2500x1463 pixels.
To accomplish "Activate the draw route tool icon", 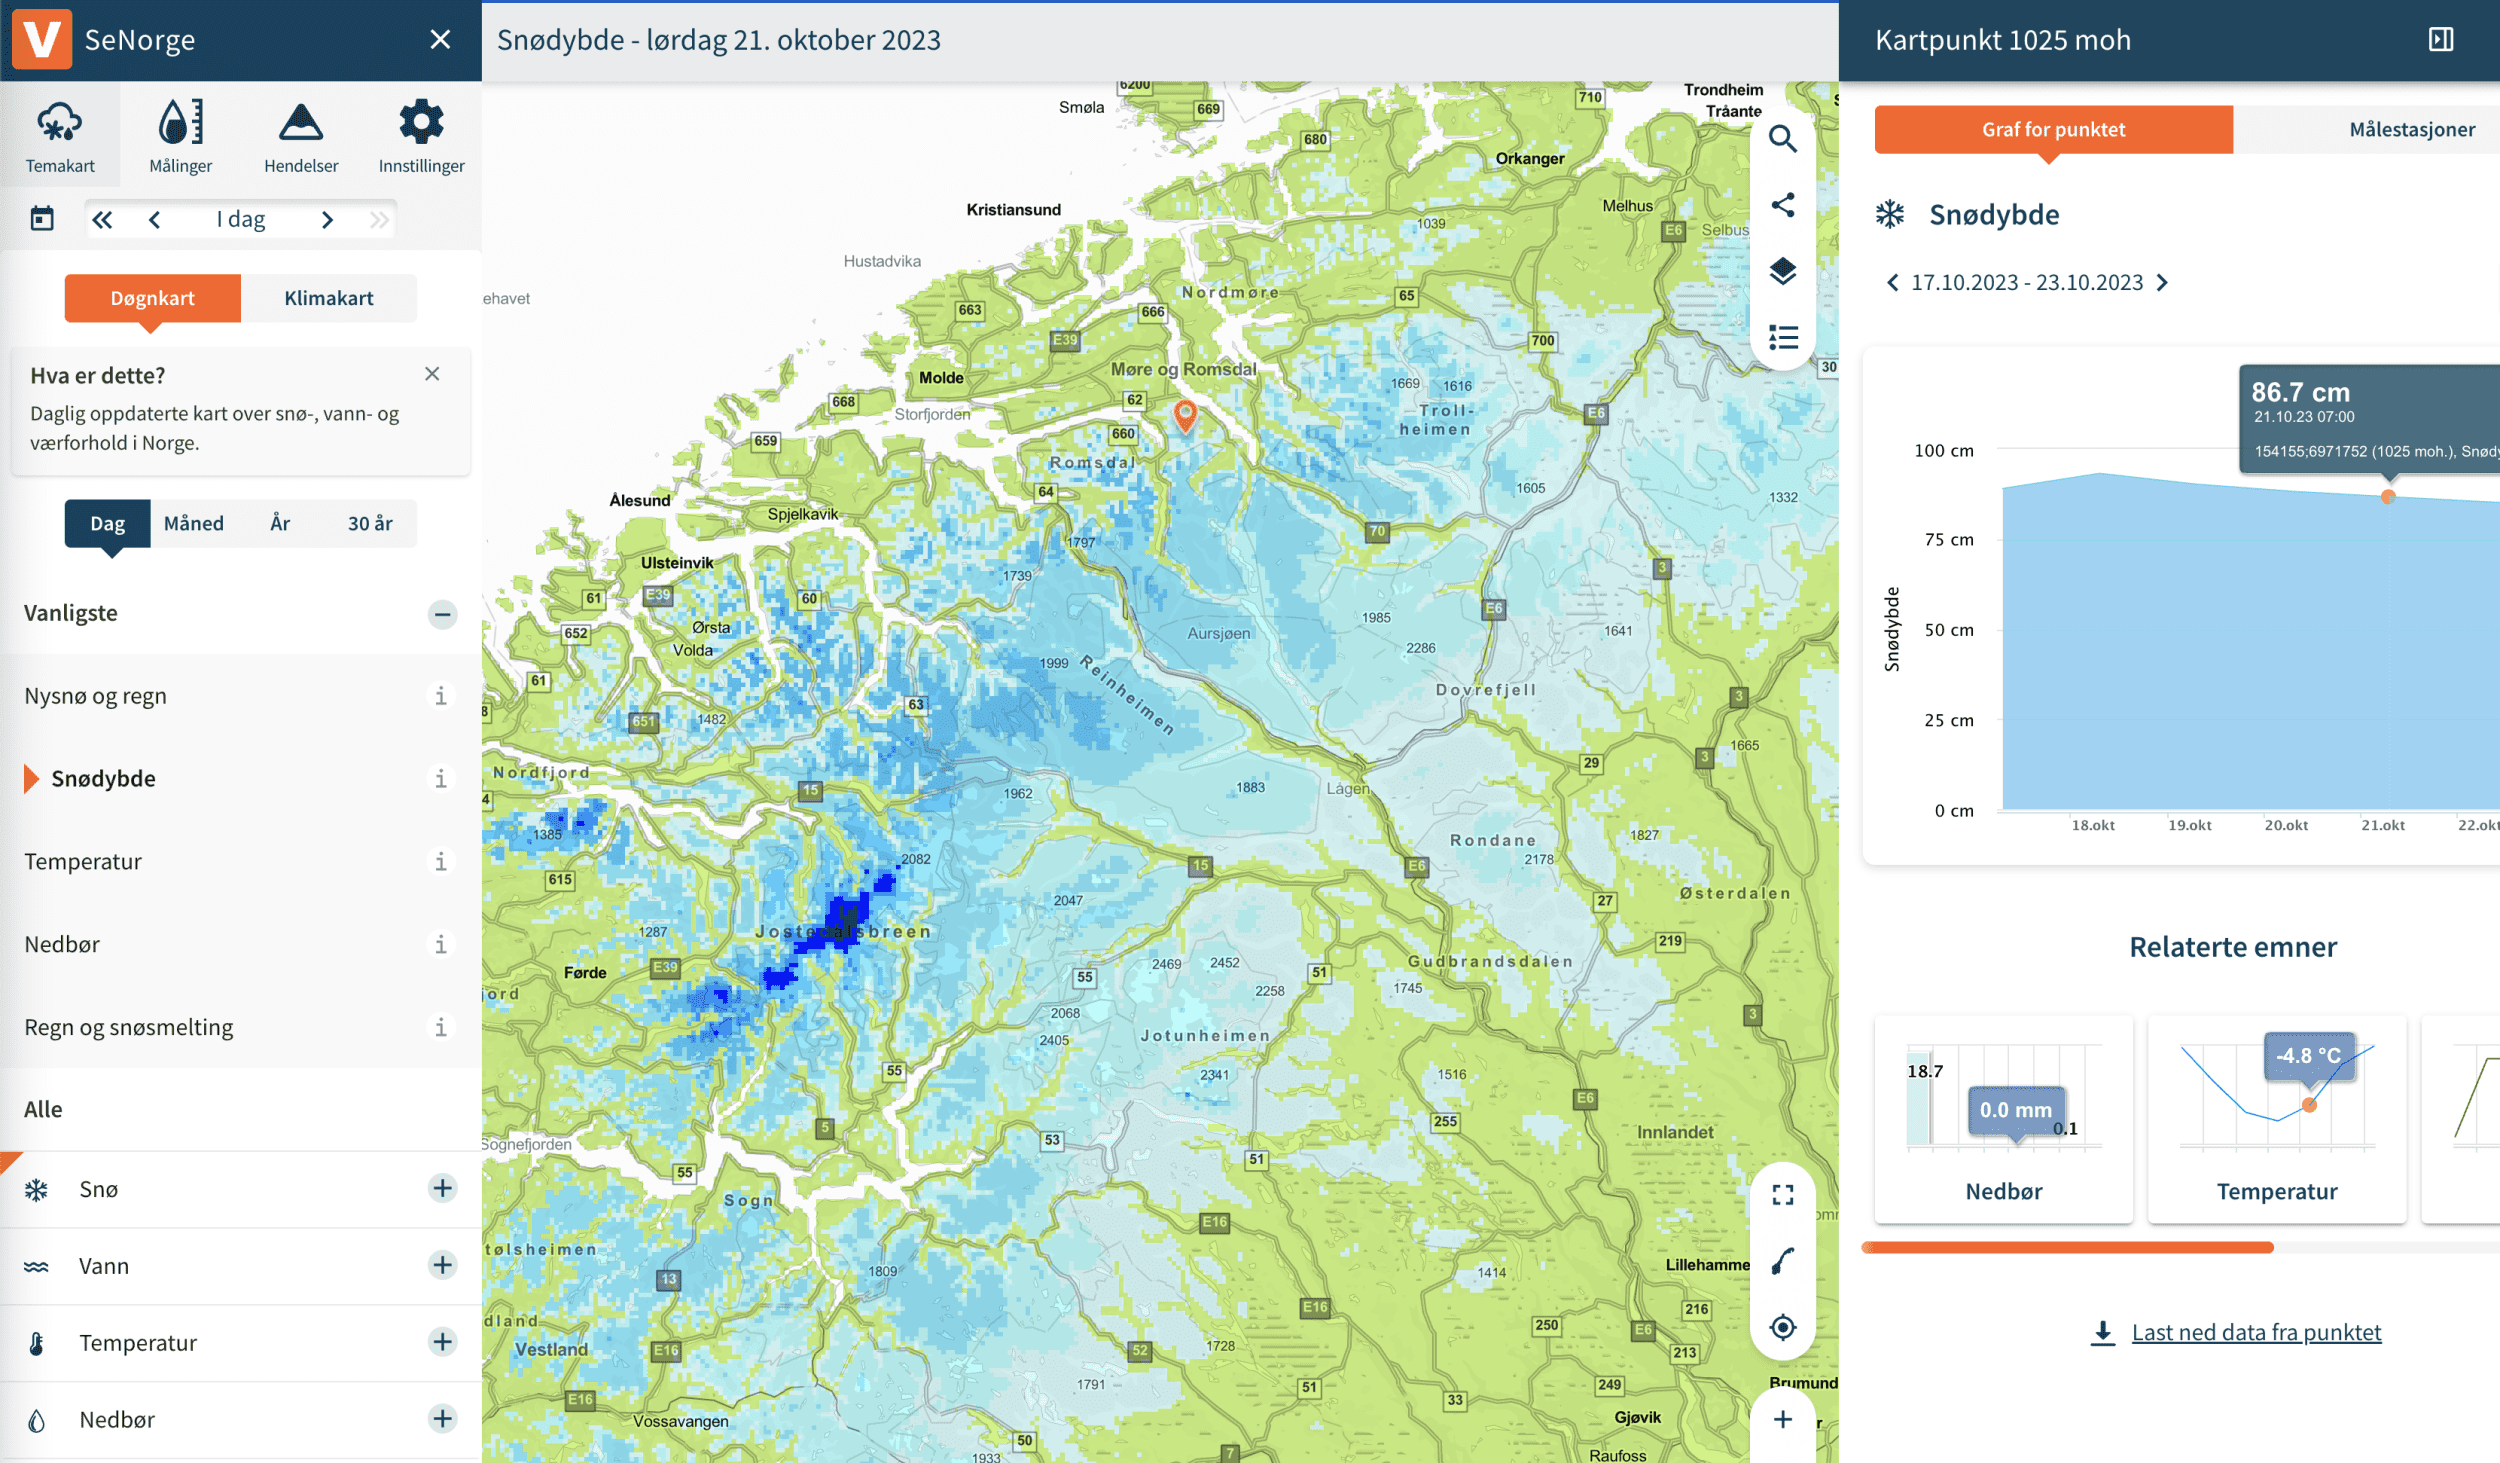I will click(x=1782, y=1261).
